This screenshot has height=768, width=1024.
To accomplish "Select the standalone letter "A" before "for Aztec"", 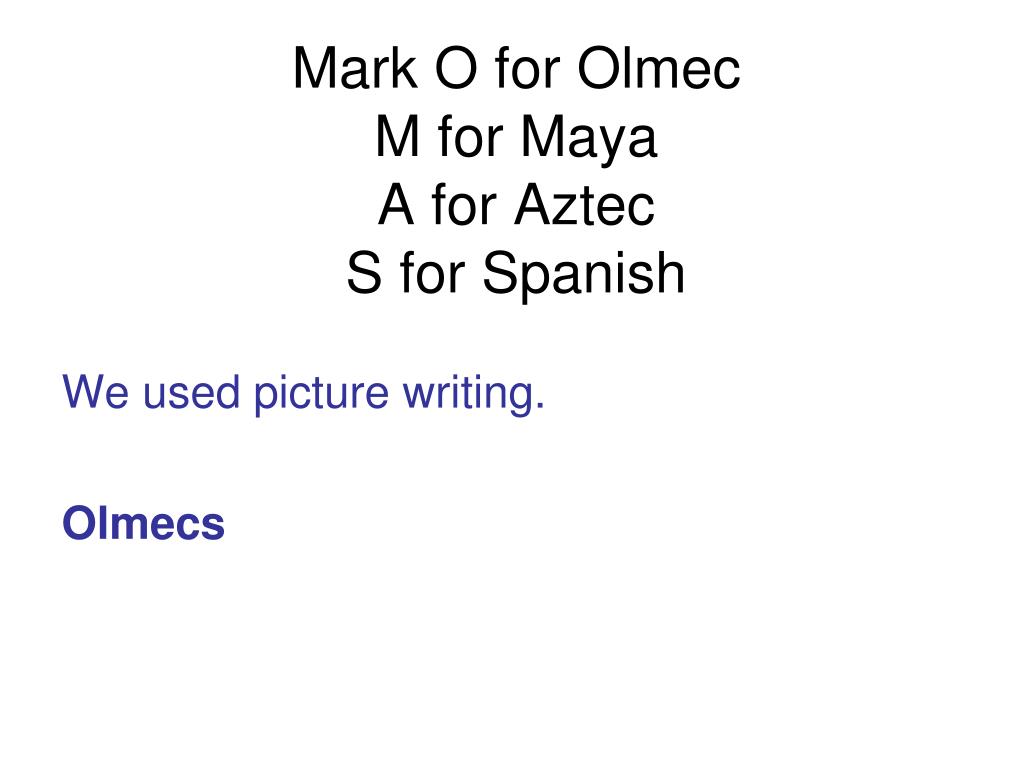I will click(x=396, y=204).
